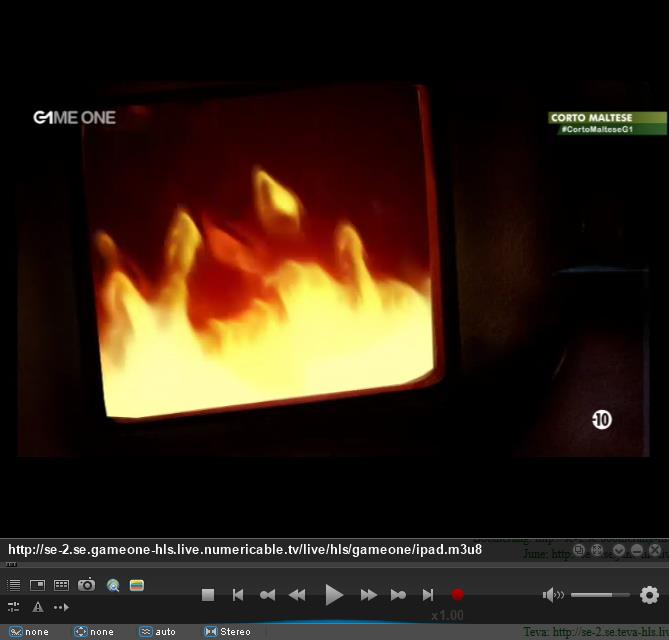This screenshot has height=640, width=669.
Task: Switch to the compact window mode icon
Action: 579,550
